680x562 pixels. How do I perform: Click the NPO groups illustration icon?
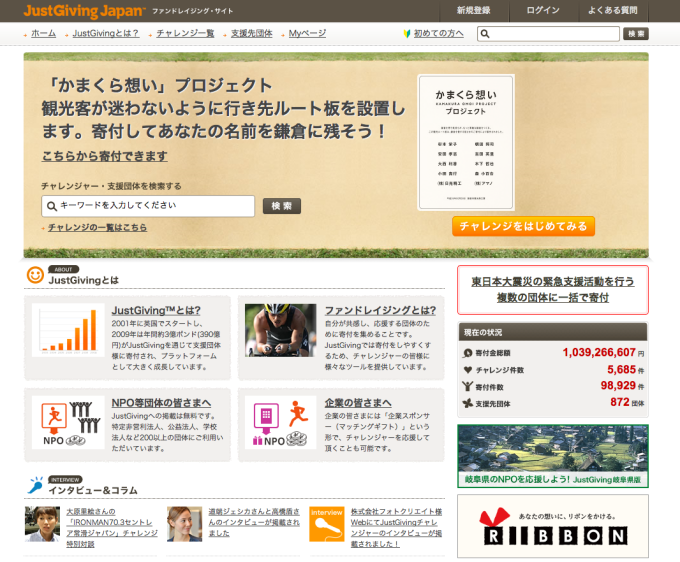click(68, 422)
